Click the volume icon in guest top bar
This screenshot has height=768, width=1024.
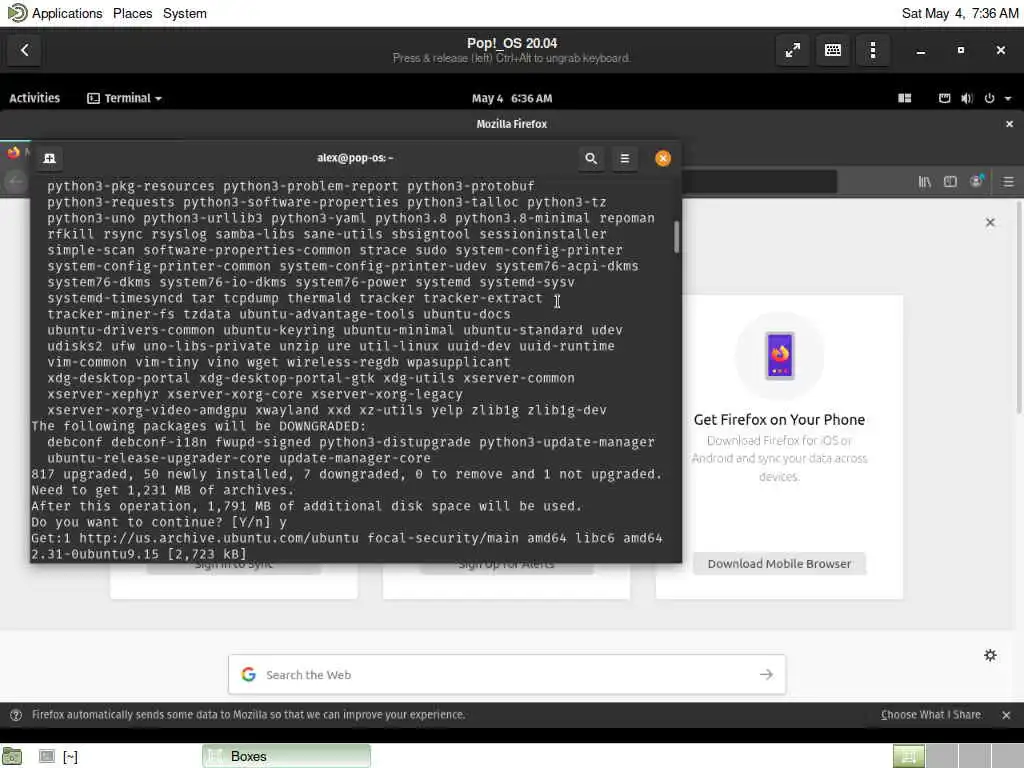click(x=967, y=98)
